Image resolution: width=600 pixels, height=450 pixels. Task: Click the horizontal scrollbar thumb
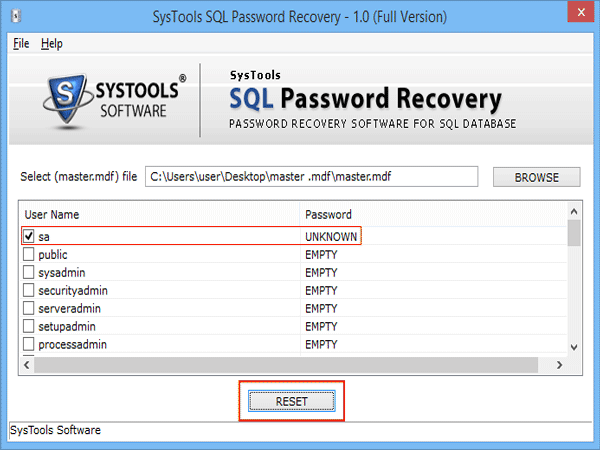pyautogui.click(x=286, y=365)
